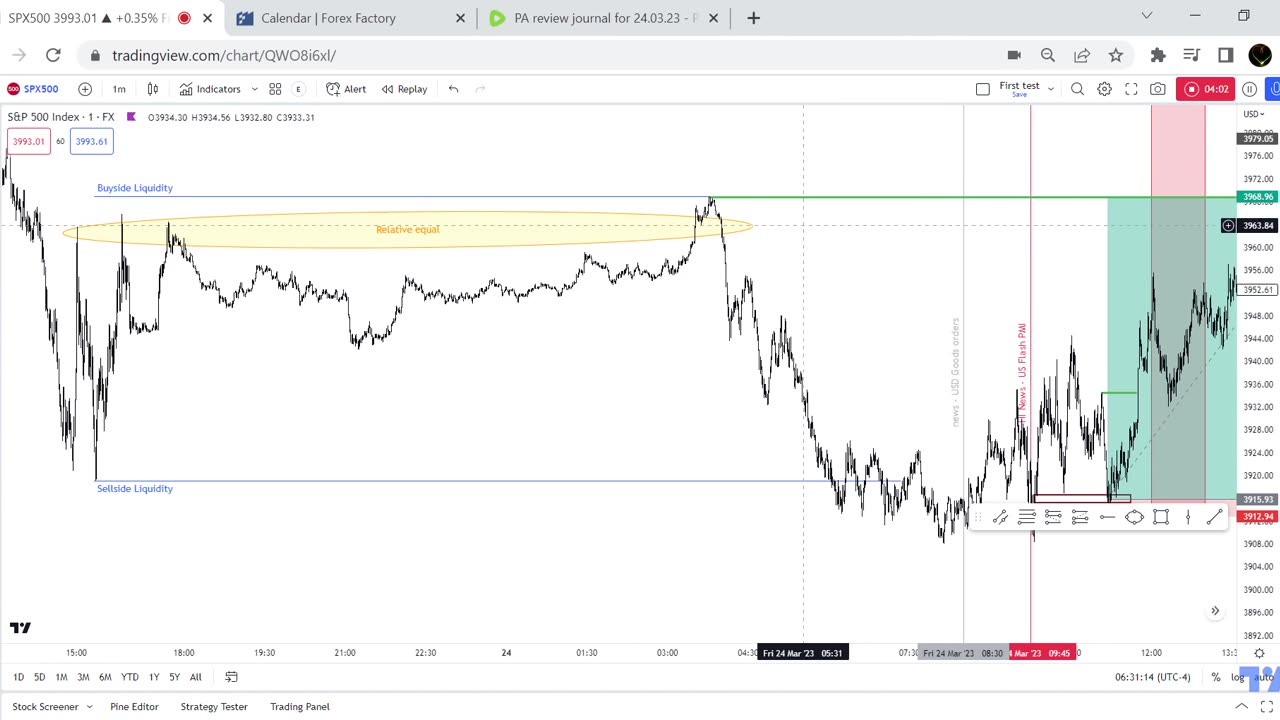1280x720 pixels.
Task: Open the Indicators dialog
Action: (x=210, y=89)
